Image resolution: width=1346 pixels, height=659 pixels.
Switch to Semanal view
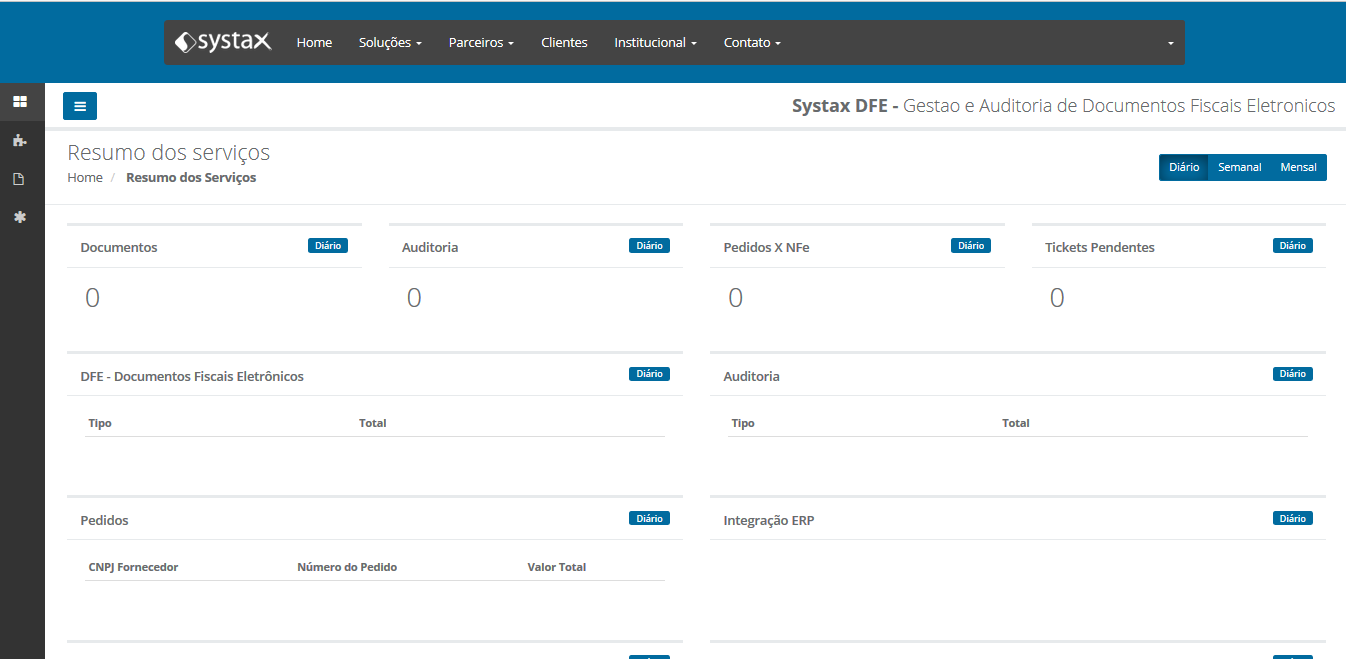[1239, 168]
